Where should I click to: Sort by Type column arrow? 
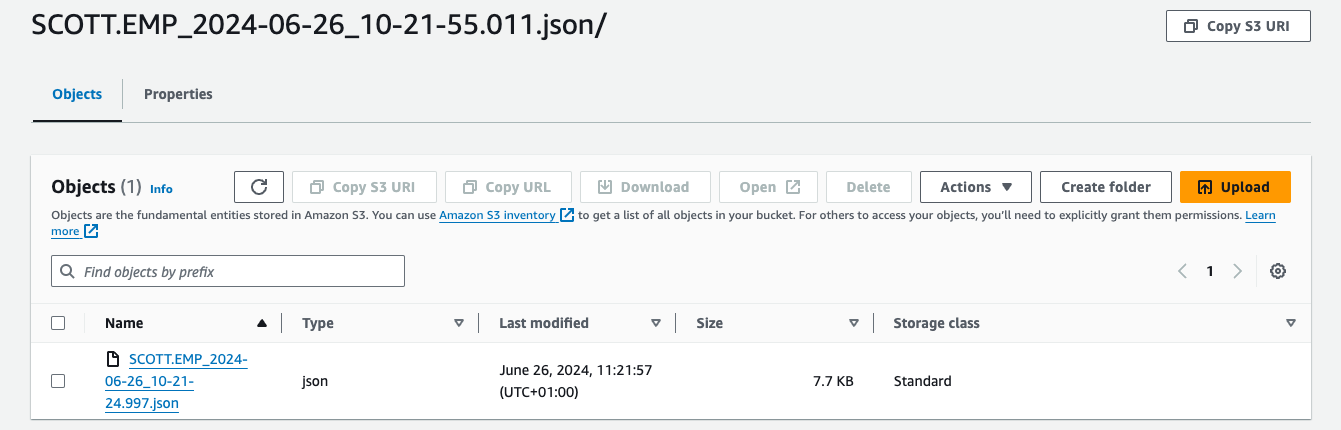click(x=459, y=323)
